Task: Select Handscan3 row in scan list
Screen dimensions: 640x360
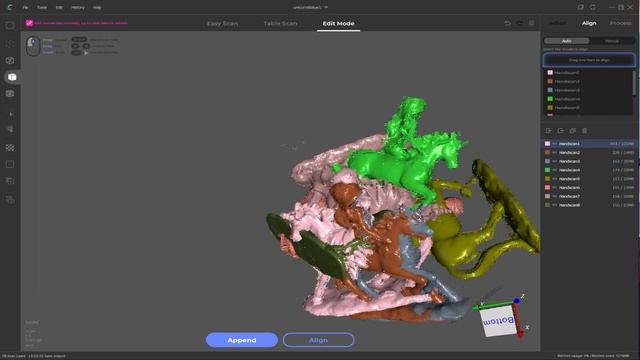Action: point(589,161)
